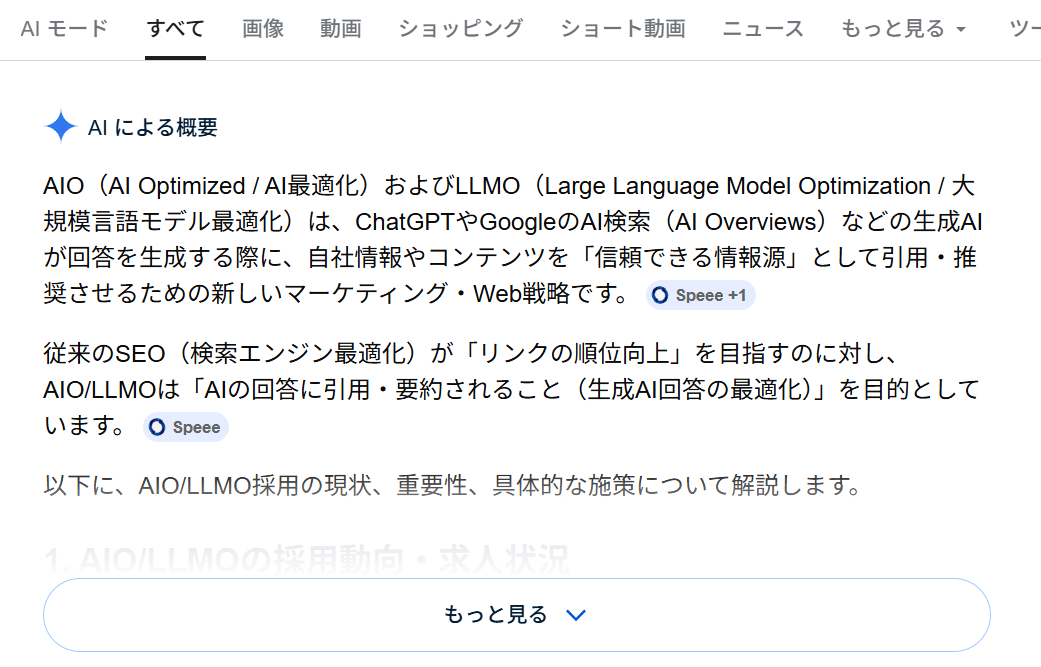This screenshot has height=667, width=1041.
Task: Open the 画像 search tab
Action: (263, 29)
